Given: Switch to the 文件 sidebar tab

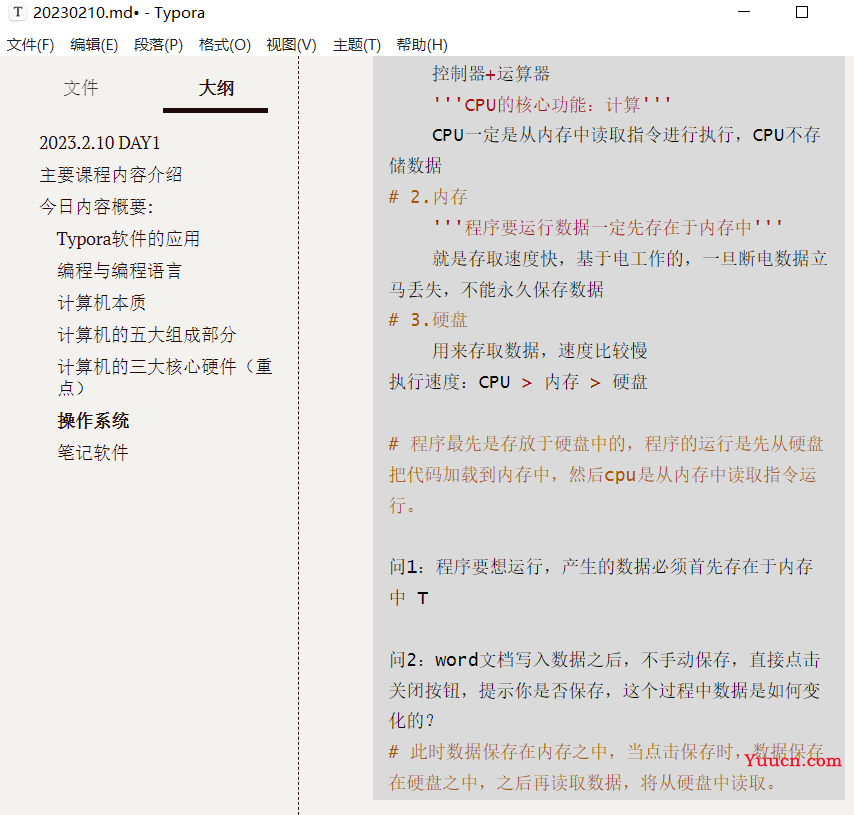Looking at the screenshot, I should point(81,88).
